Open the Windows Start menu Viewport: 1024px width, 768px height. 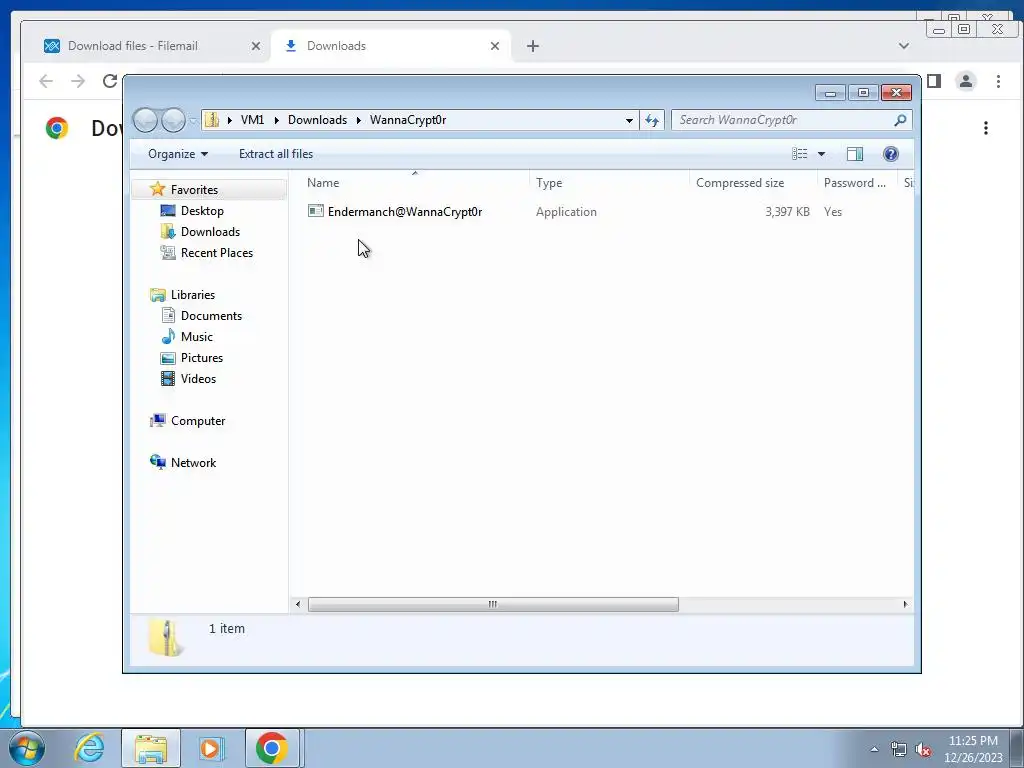(27, 748)
